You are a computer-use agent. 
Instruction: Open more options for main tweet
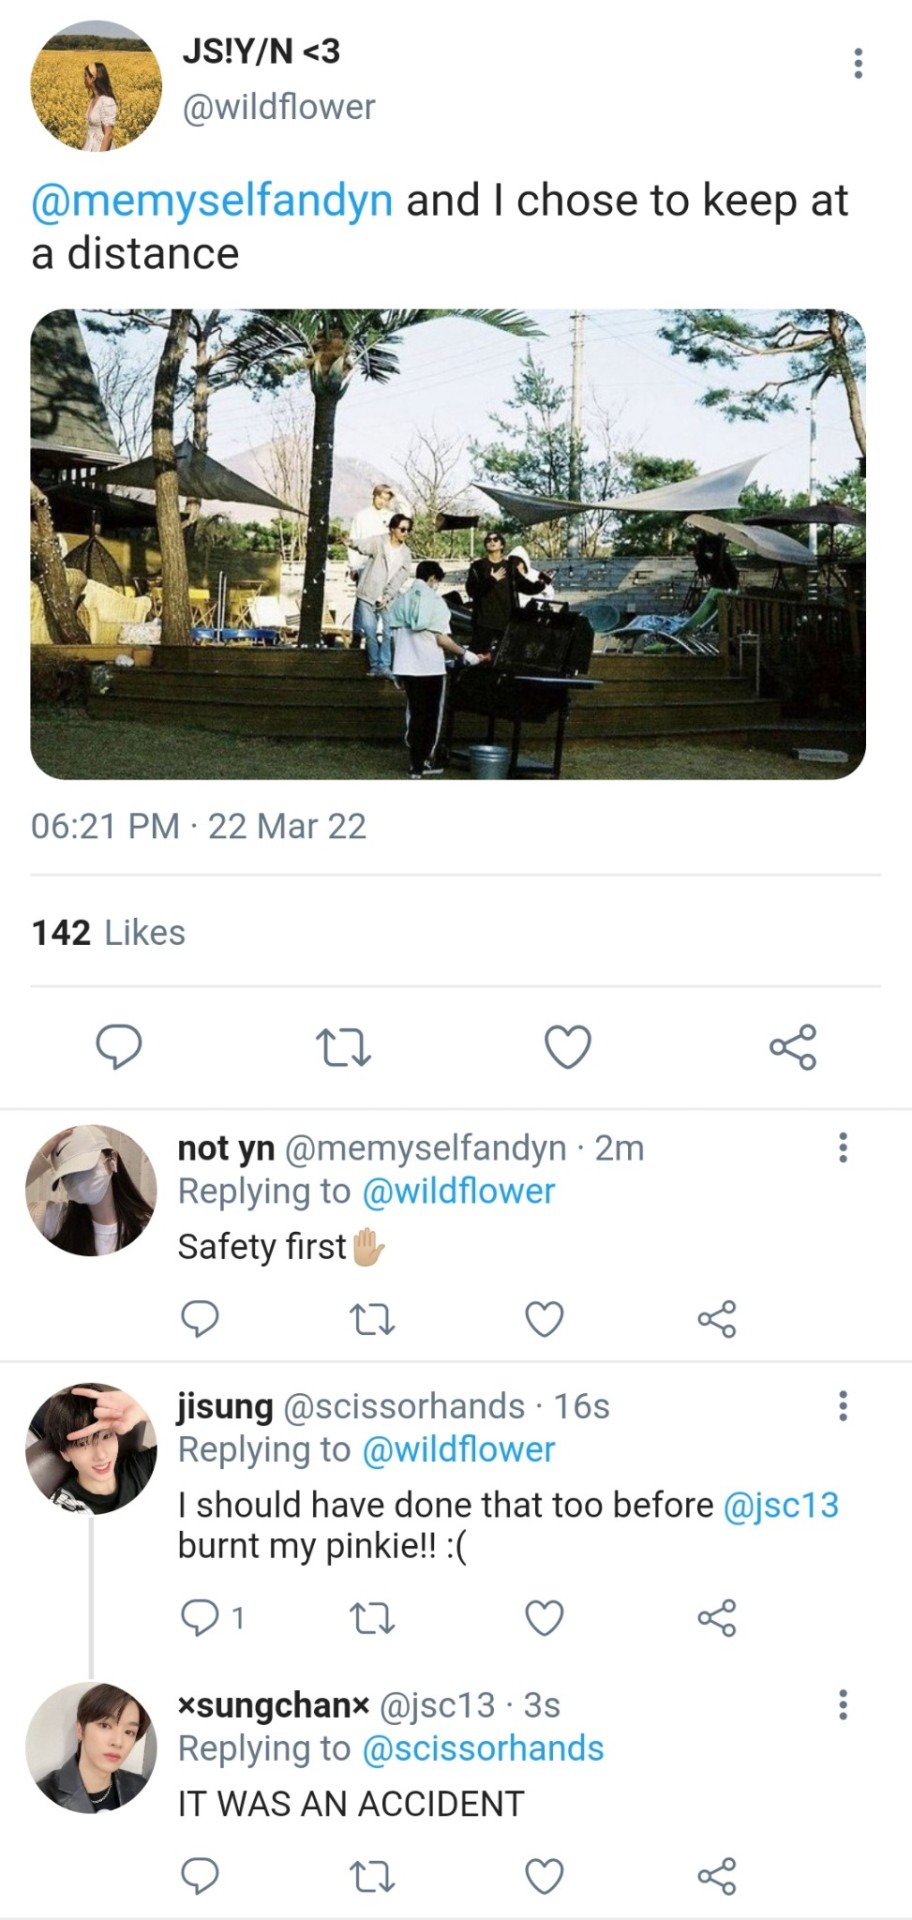coord(857,63)
